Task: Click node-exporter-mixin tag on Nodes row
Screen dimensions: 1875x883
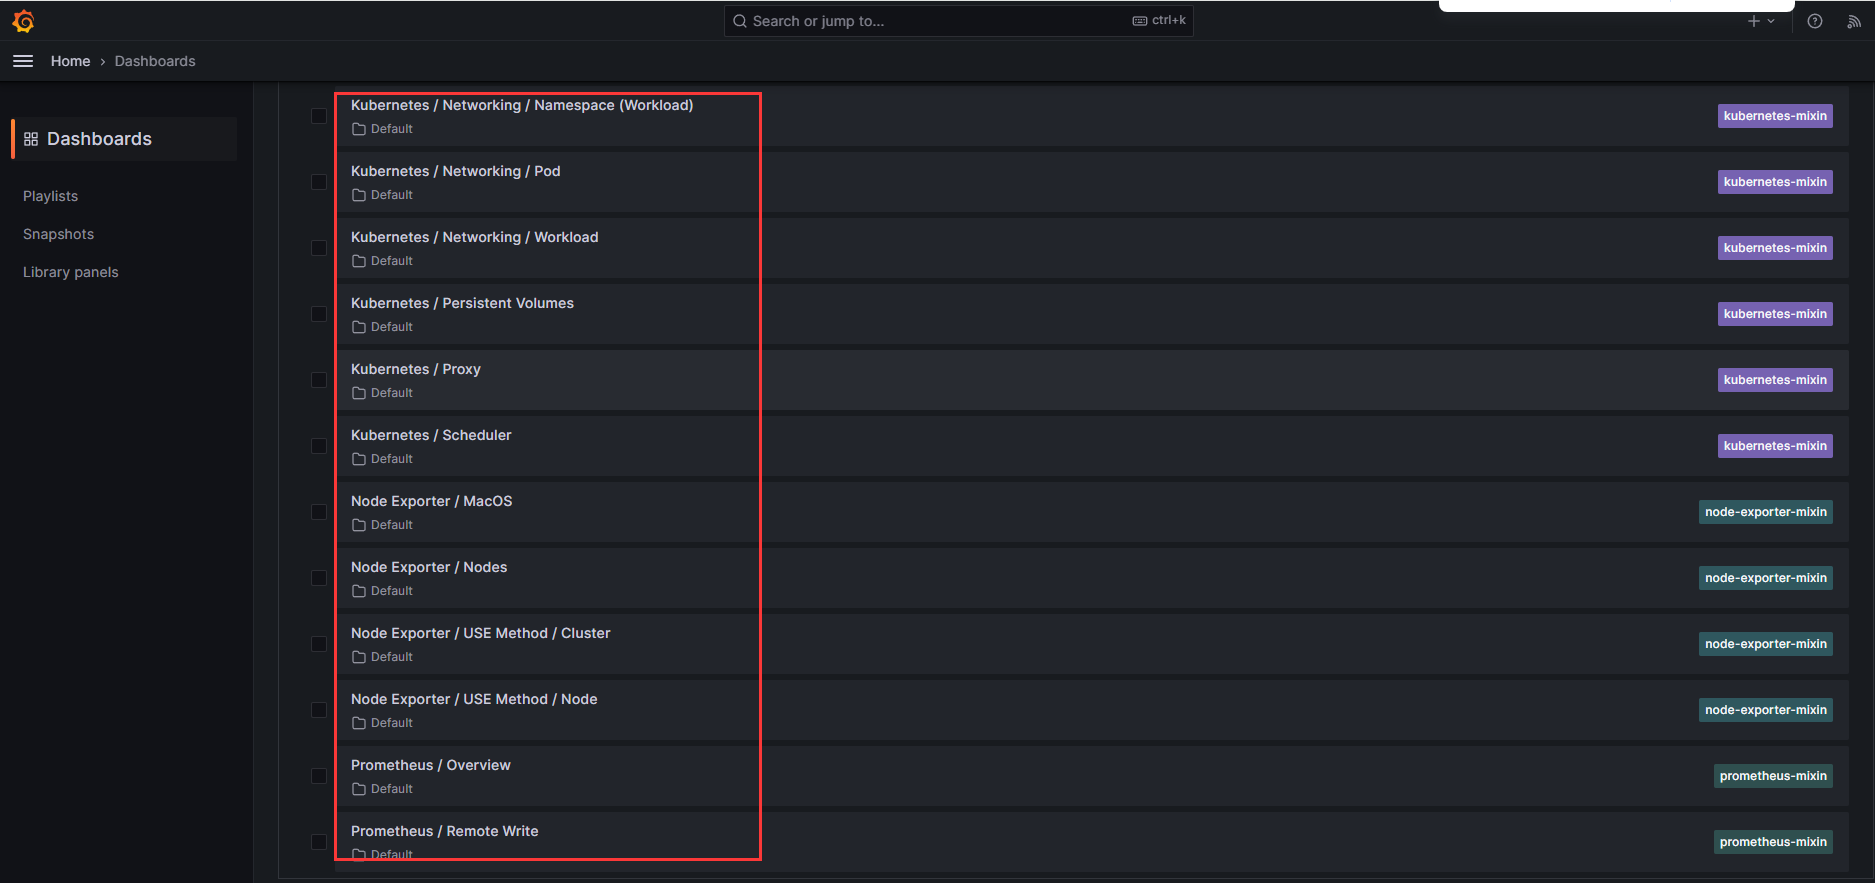Action: 1766,578
